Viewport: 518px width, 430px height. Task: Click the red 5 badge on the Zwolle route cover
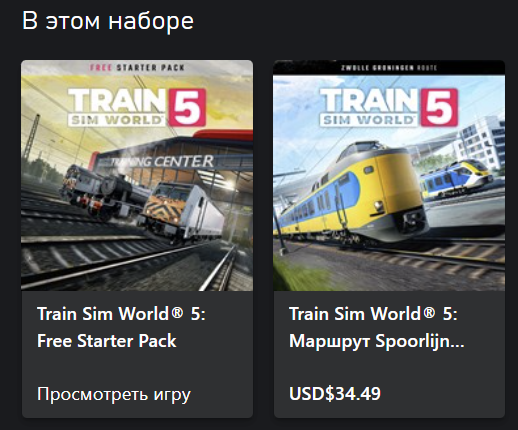pos(439,108)
